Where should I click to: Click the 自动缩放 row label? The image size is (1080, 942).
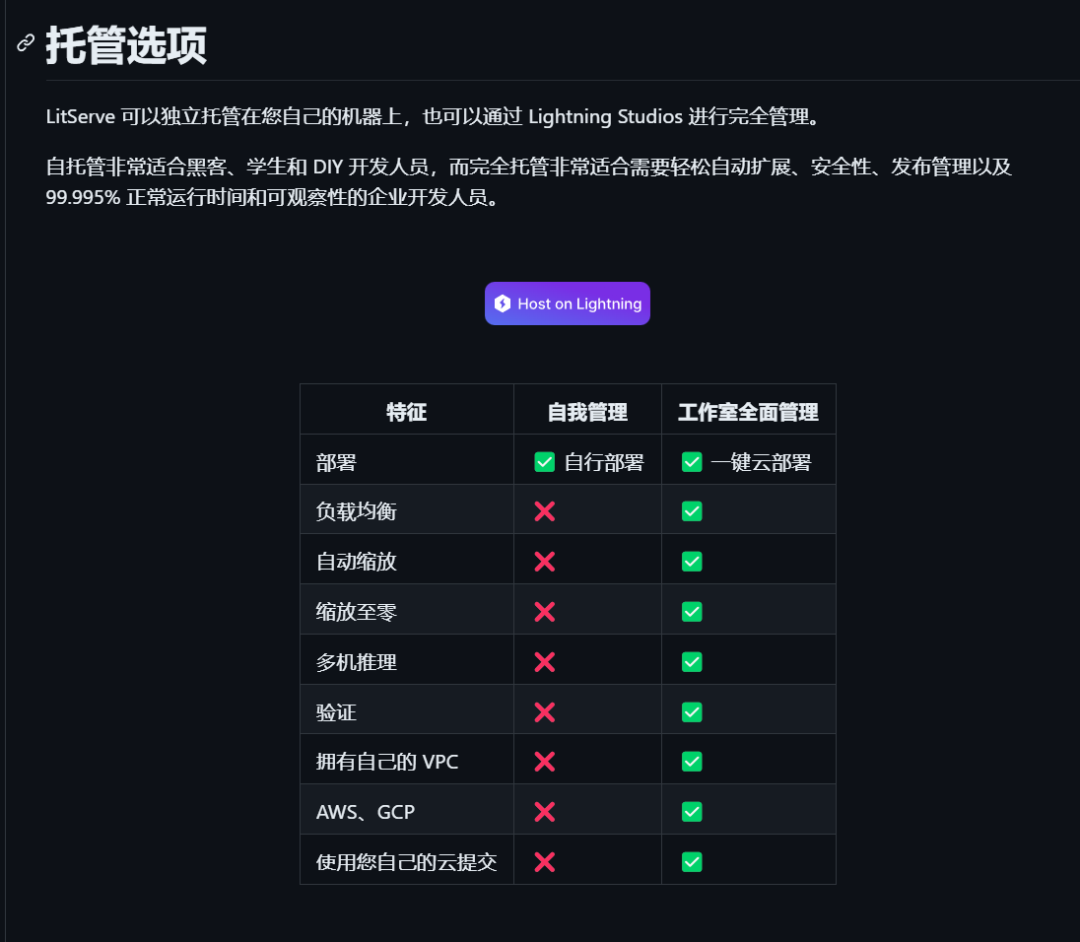point(355,561)
